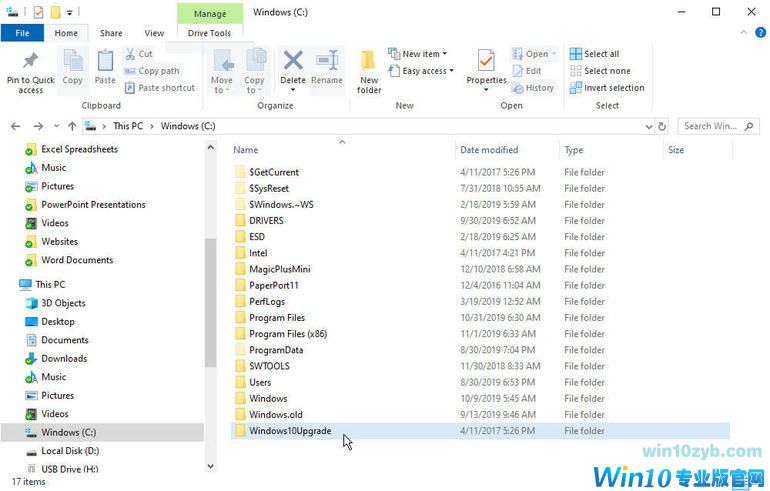Click New folder icon in title bar
The image size is (770, 491).
click(56, 12)
